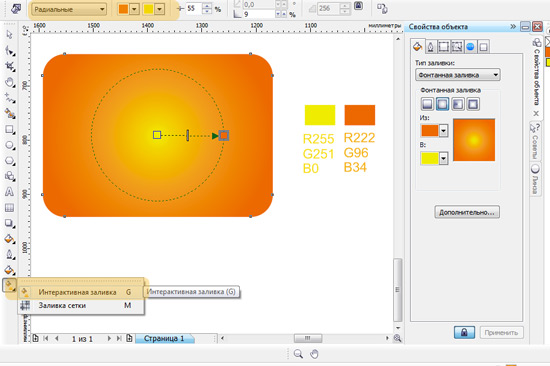Open the orange start color dropdown arrow
Image resolution: width=550 pixels, height=366 pixels.
click(134, 9)
